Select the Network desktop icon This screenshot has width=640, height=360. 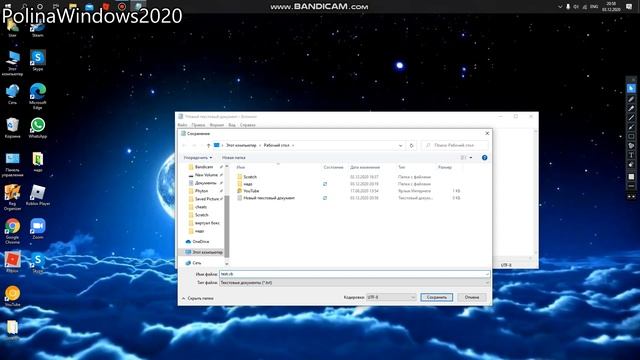[x=12, y=94]
